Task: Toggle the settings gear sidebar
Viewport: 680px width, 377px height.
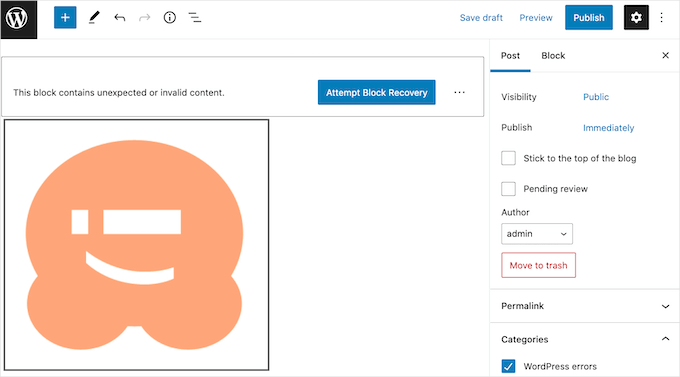Action: pos(636,18)
